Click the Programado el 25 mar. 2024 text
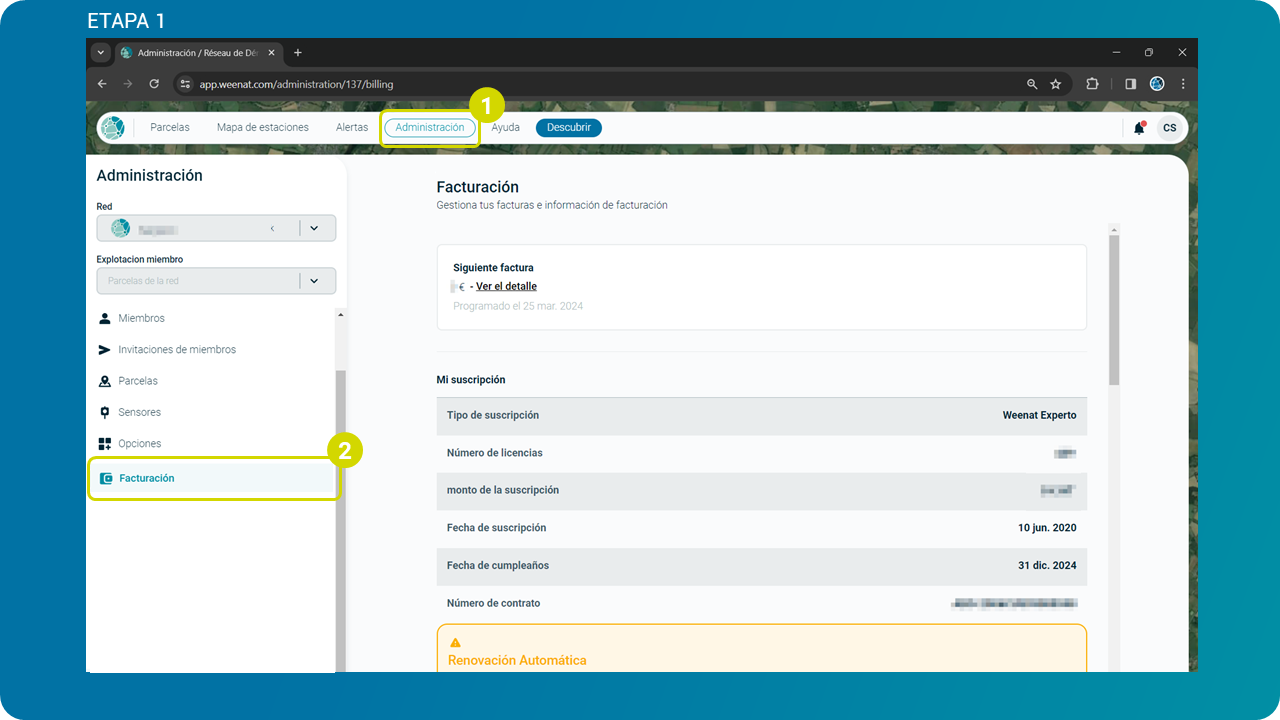This screenshot has height=720, width=1280. (x=518, y=306)
